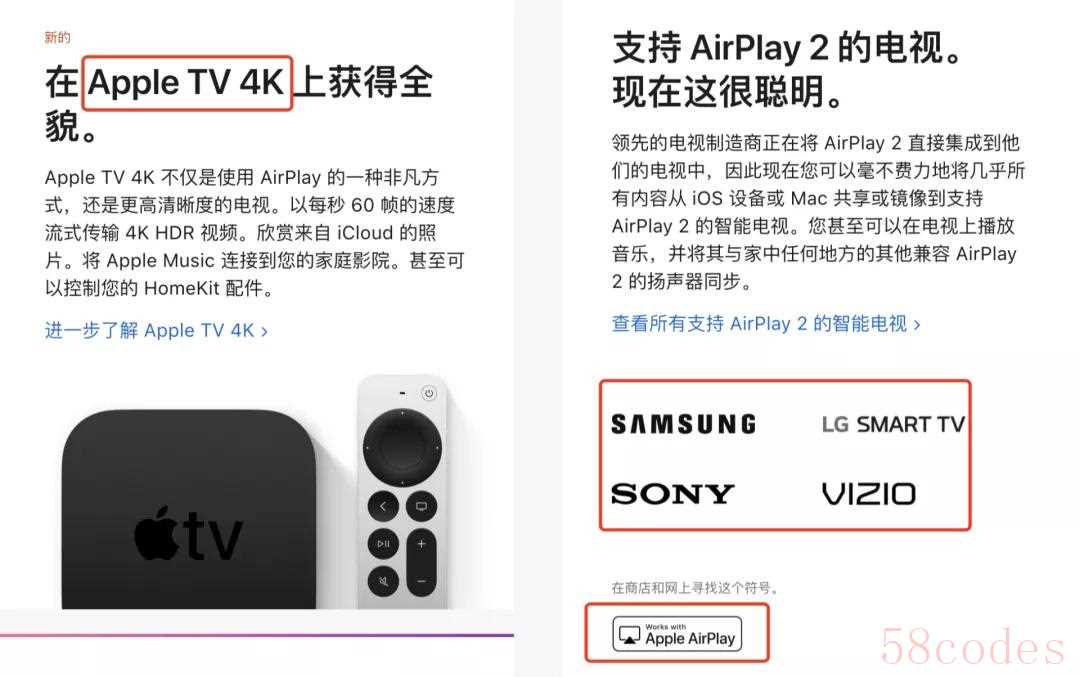Click the remote's mute button

[383, 581]
